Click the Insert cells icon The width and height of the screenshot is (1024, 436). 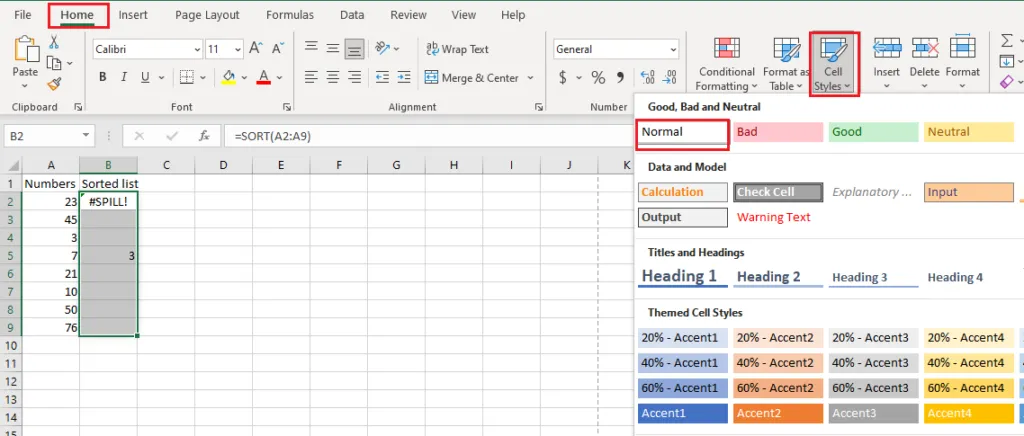click(887, 48)
